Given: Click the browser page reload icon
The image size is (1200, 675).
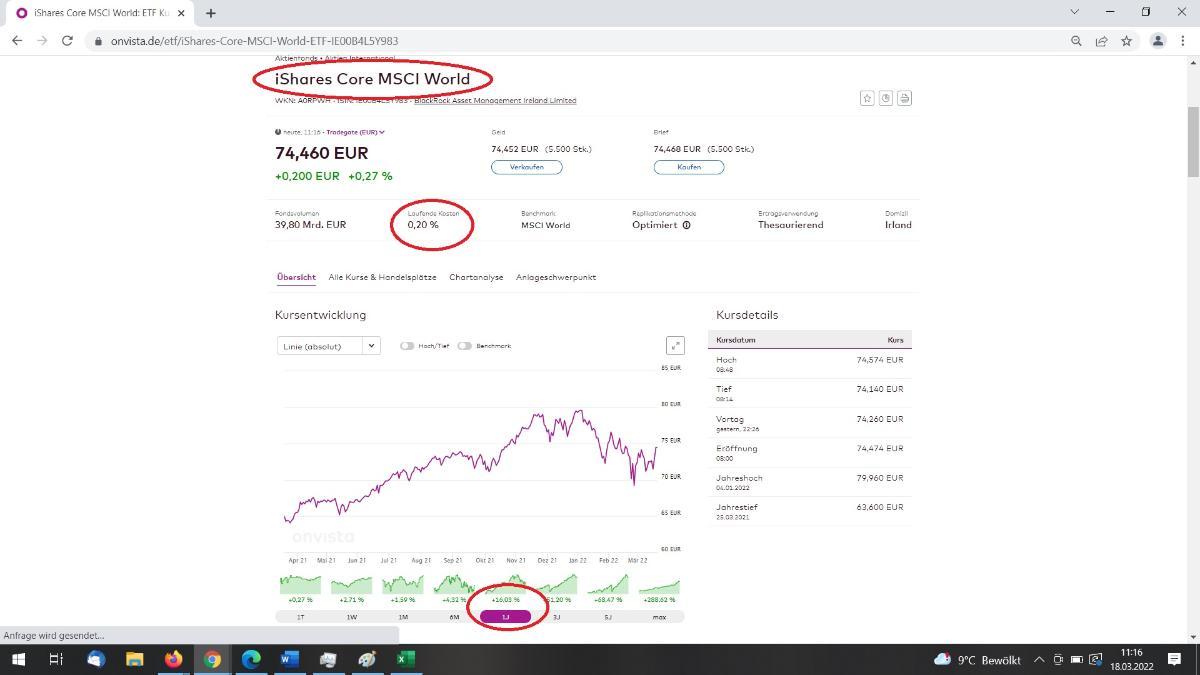Looking at the screenshot, I should click(x=67, y=41).
